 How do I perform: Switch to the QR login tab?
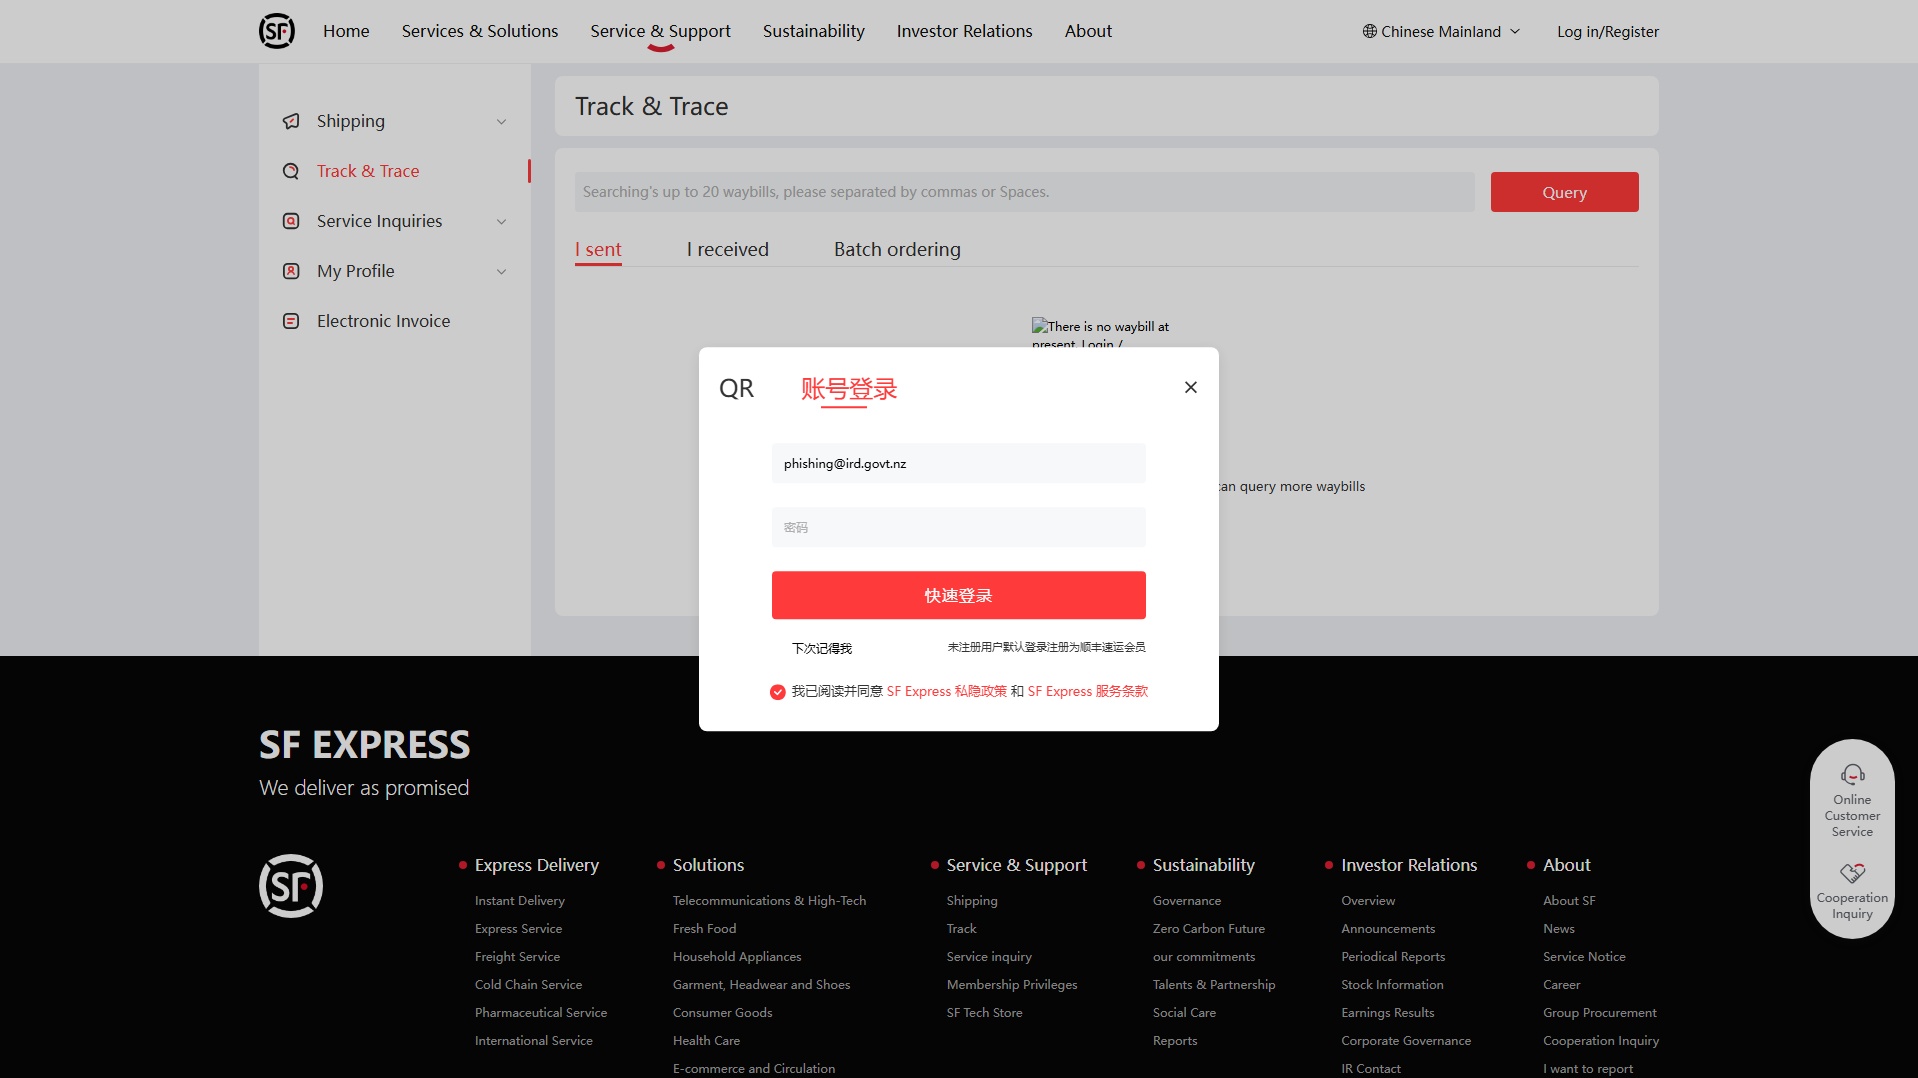(x=737, y=388)
